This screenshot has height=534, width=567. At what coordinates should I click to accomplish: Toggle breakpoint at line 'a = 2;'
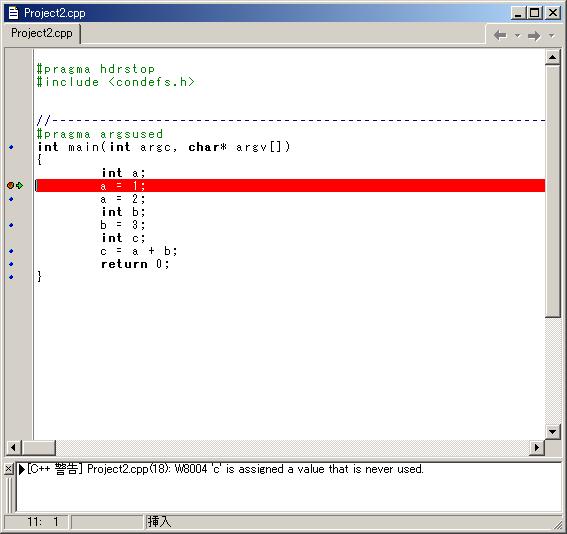pos(11,199)
